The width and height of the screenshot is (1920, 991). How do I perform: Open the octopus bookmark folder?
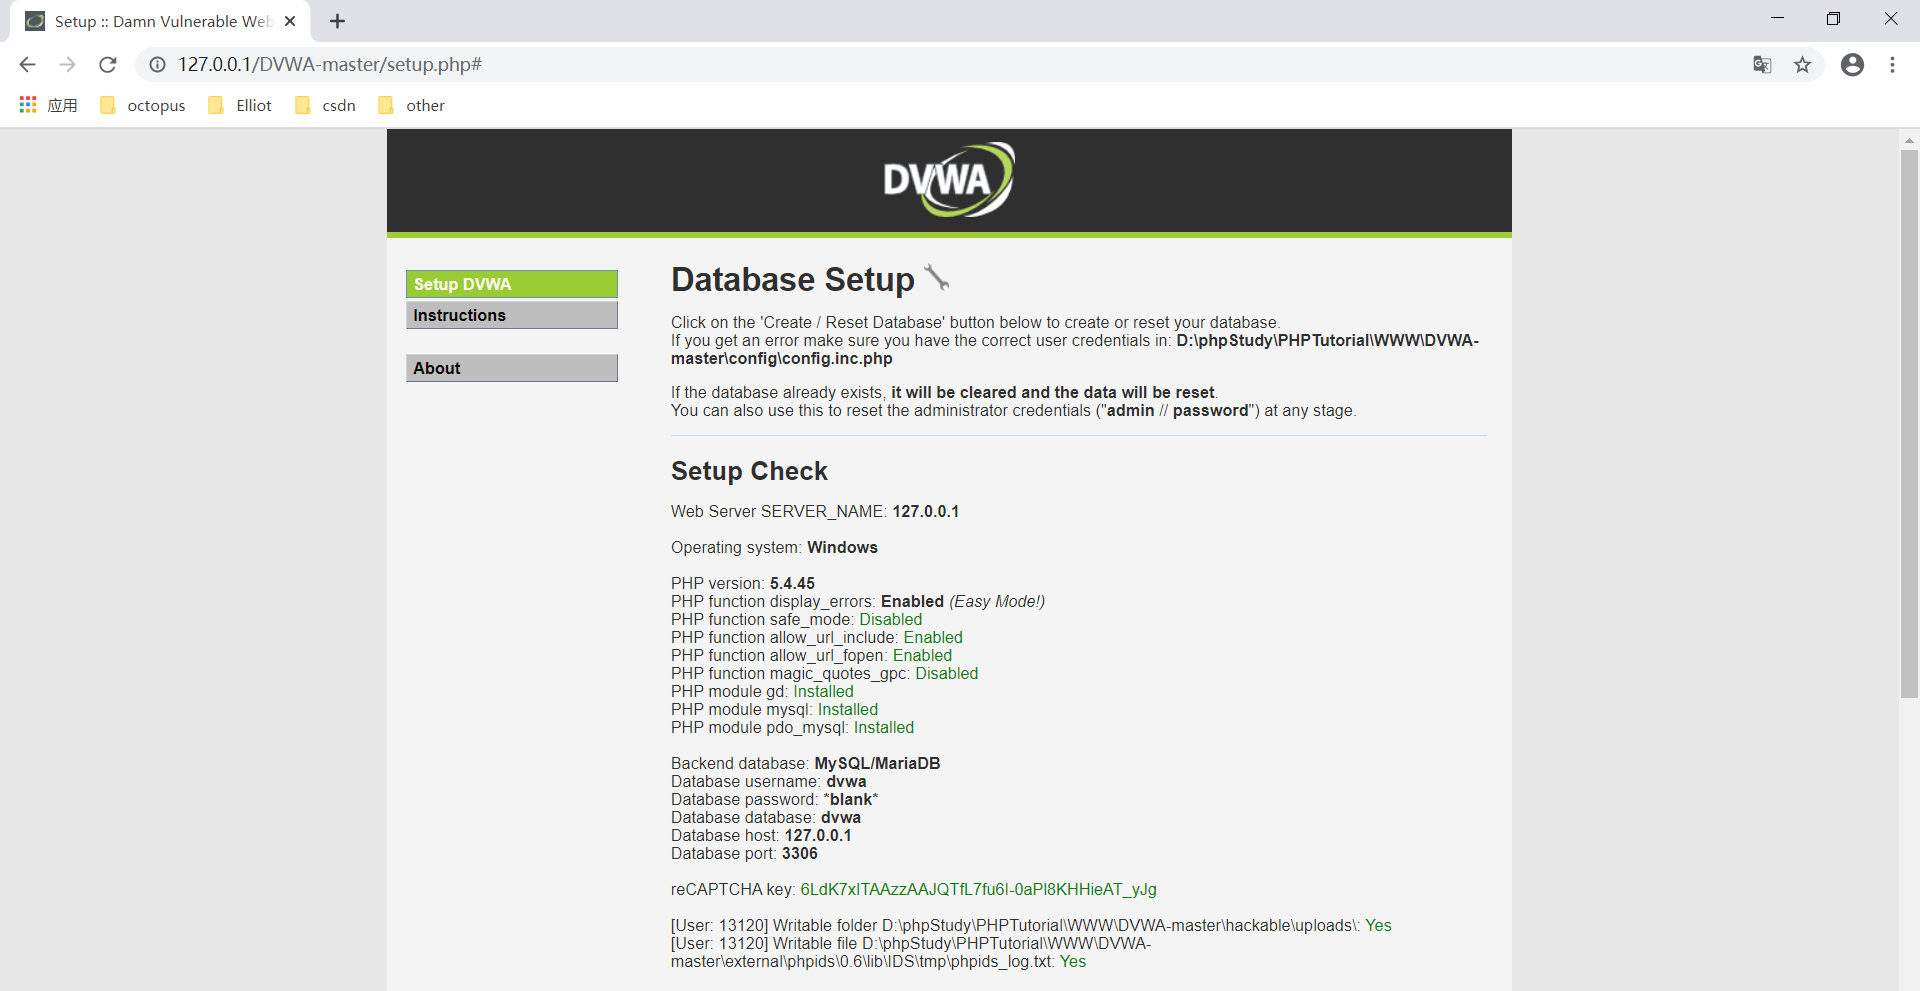point(143,105)
